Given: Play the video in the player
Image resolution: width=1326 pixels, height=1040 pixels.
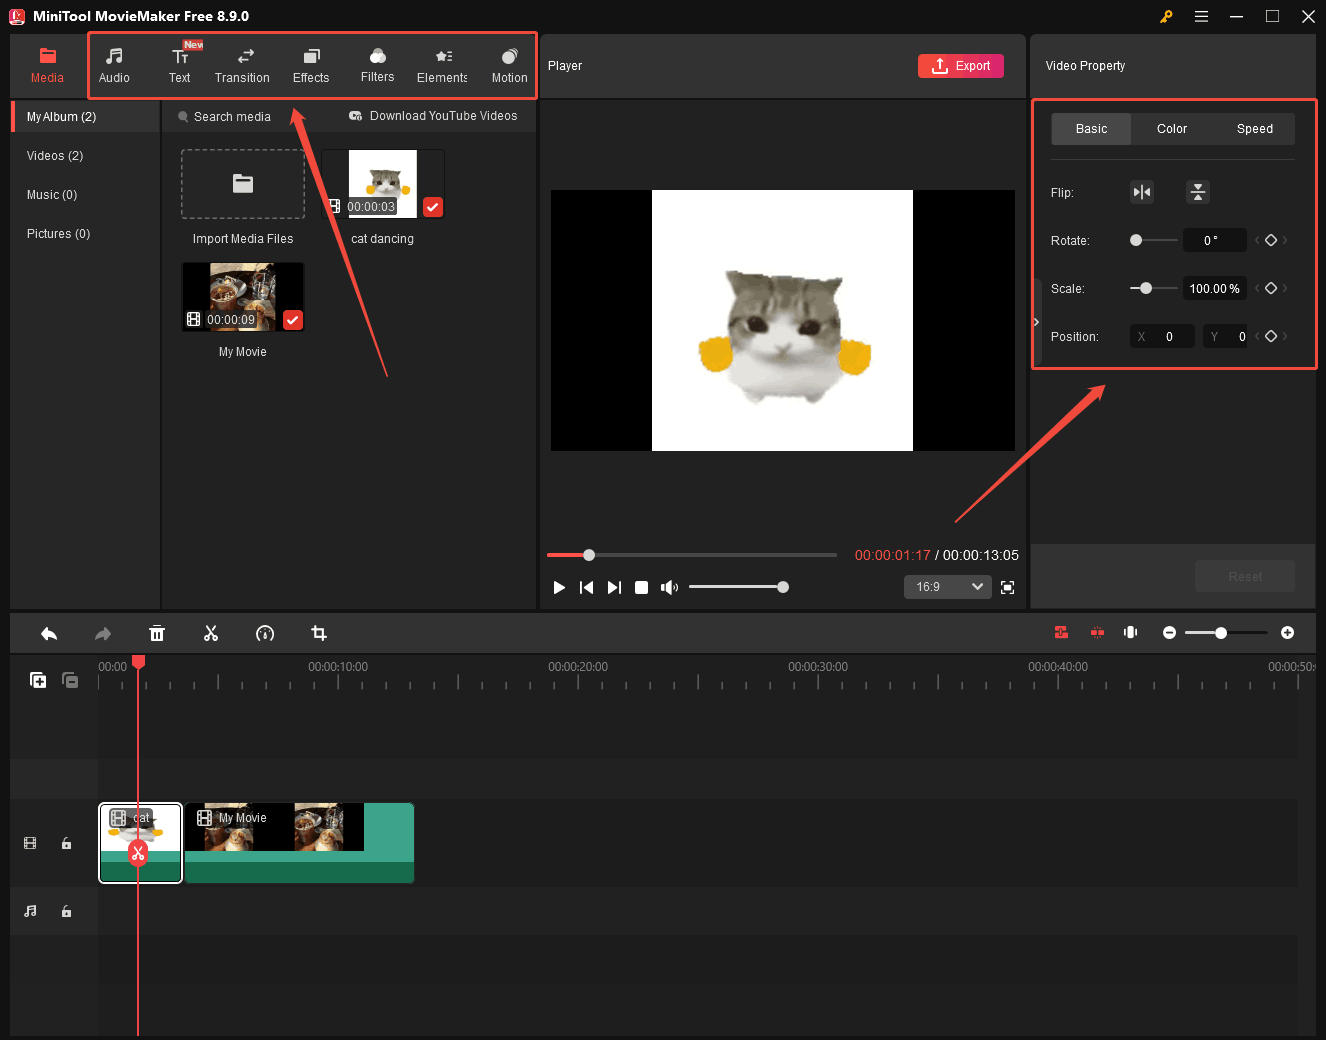Looking at the screenshot, I should pos(559,587).
